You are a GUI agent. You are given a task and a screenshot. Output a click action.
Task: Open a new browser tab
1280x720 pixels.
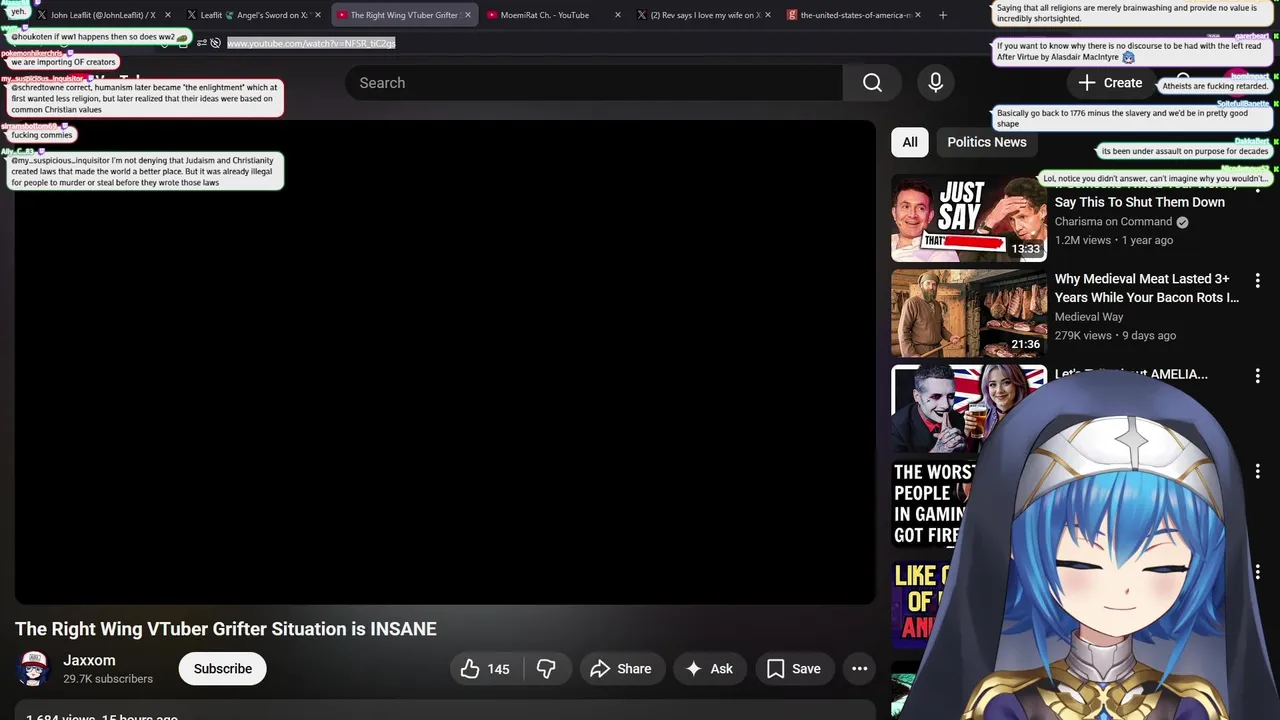pos(943,15)
